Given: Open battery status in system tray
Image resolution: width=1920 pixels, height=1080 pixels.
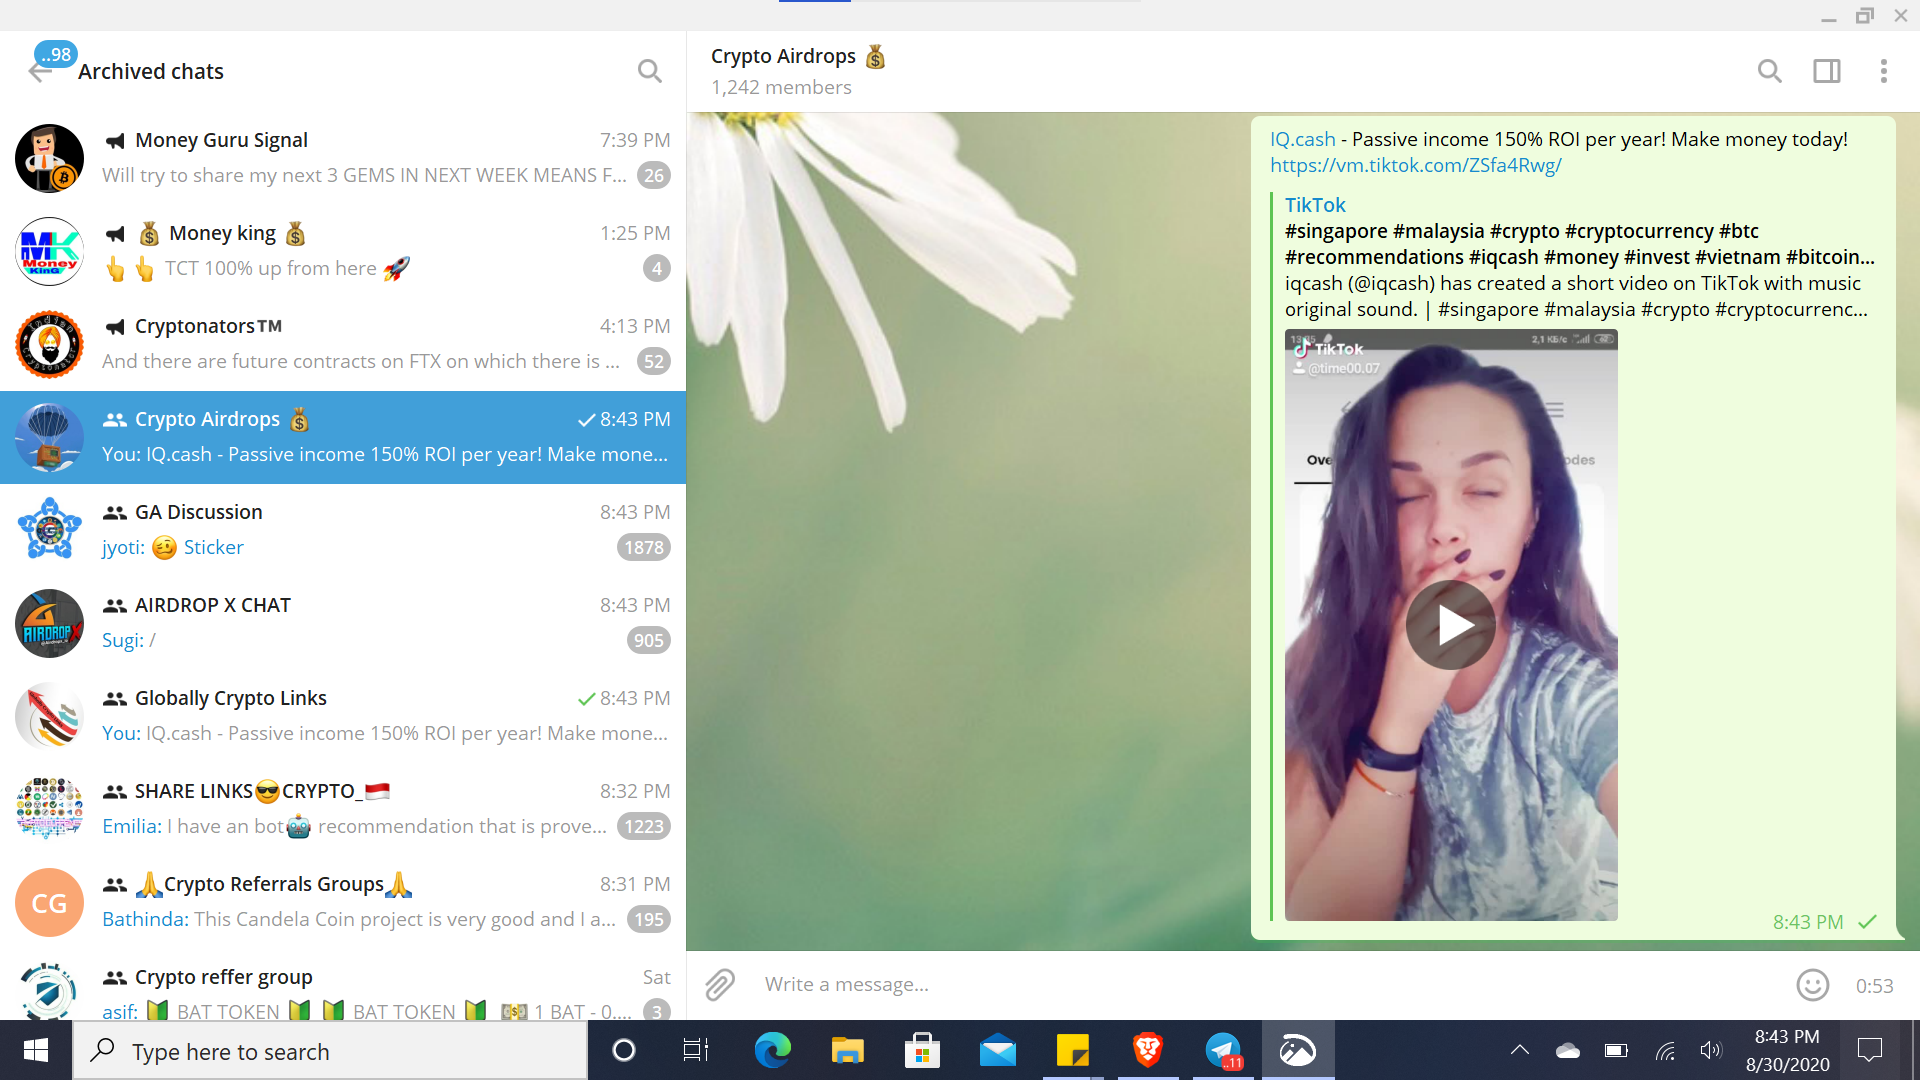Looking at the screenshot, I should 1616,1050.
